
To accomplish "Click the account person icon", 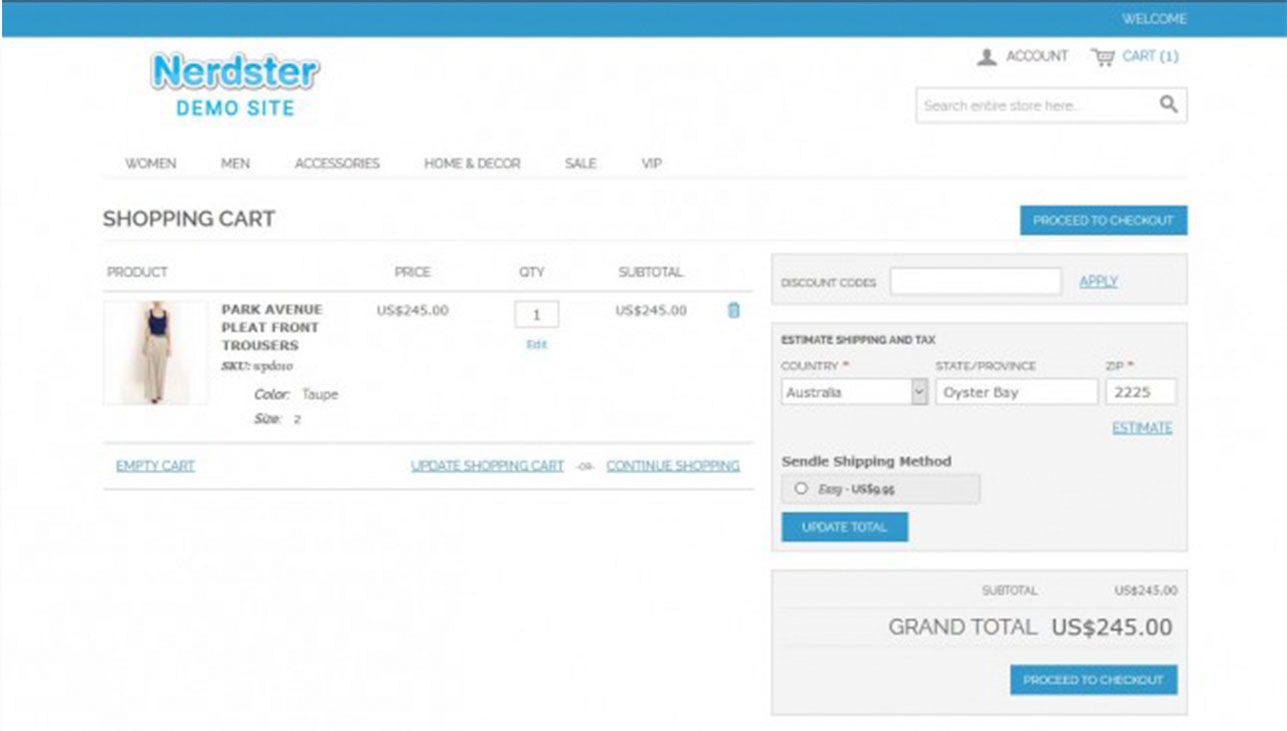I will [x=987, y=57].
